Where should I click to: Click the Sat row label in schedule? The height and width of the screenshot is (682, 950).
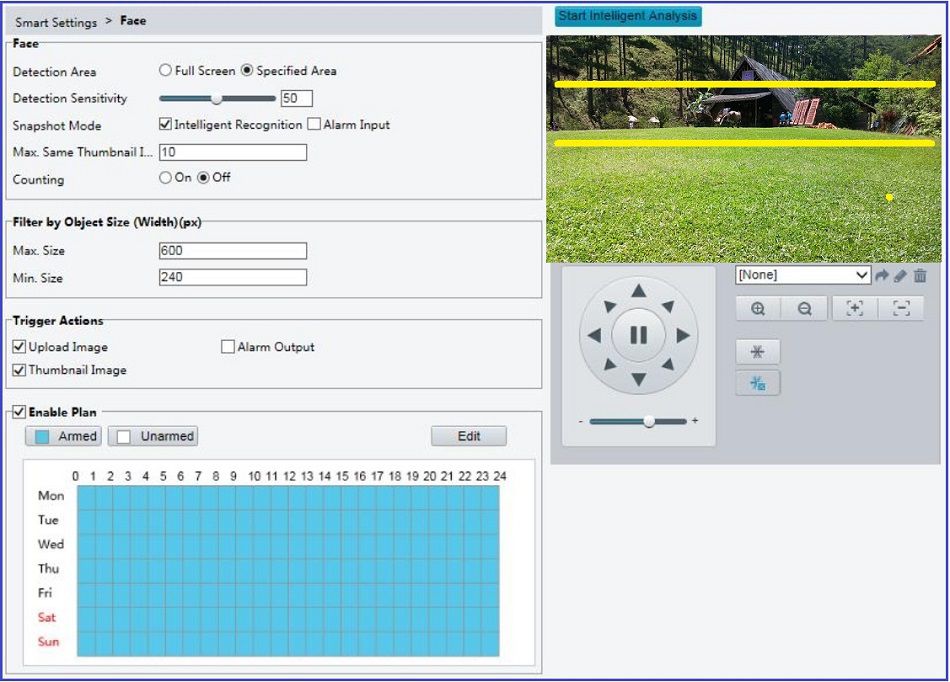coord(47,617)
